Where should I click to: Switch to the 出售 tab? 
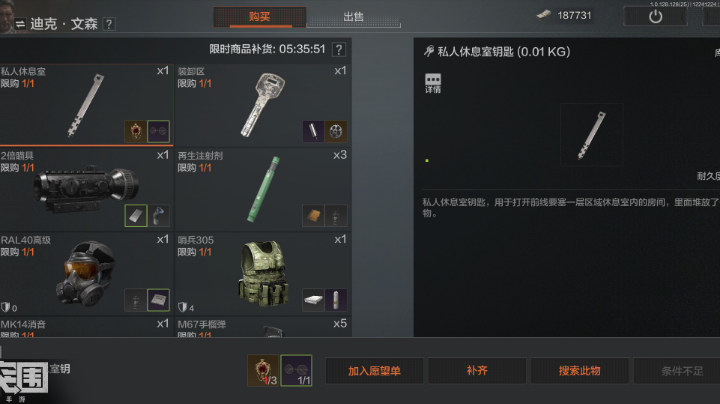[x=354, y=17]
